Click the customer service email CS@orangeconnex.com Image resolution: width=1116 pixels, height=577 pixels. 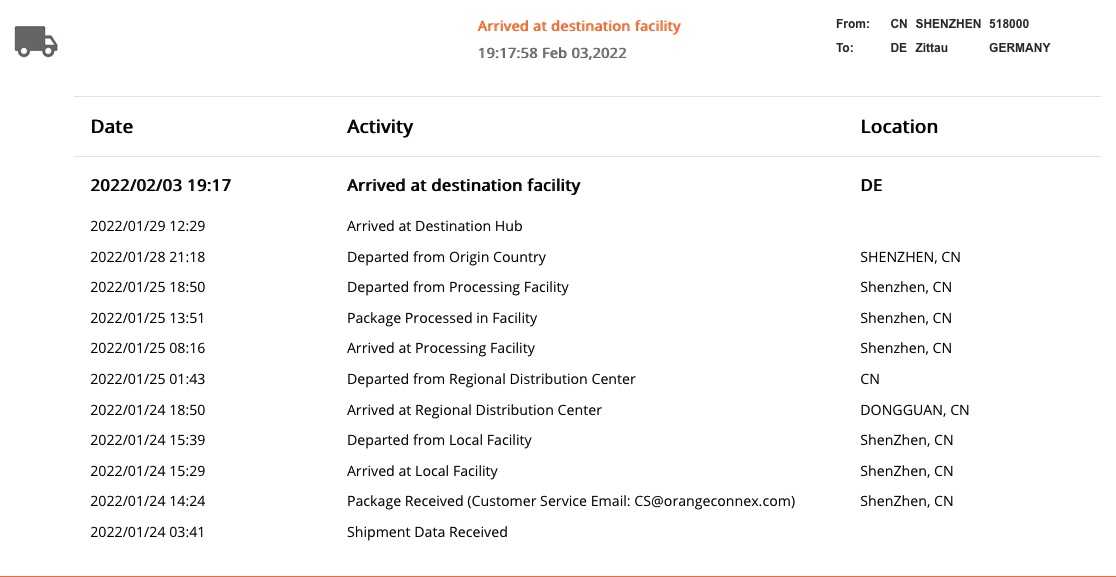point(712,502)
